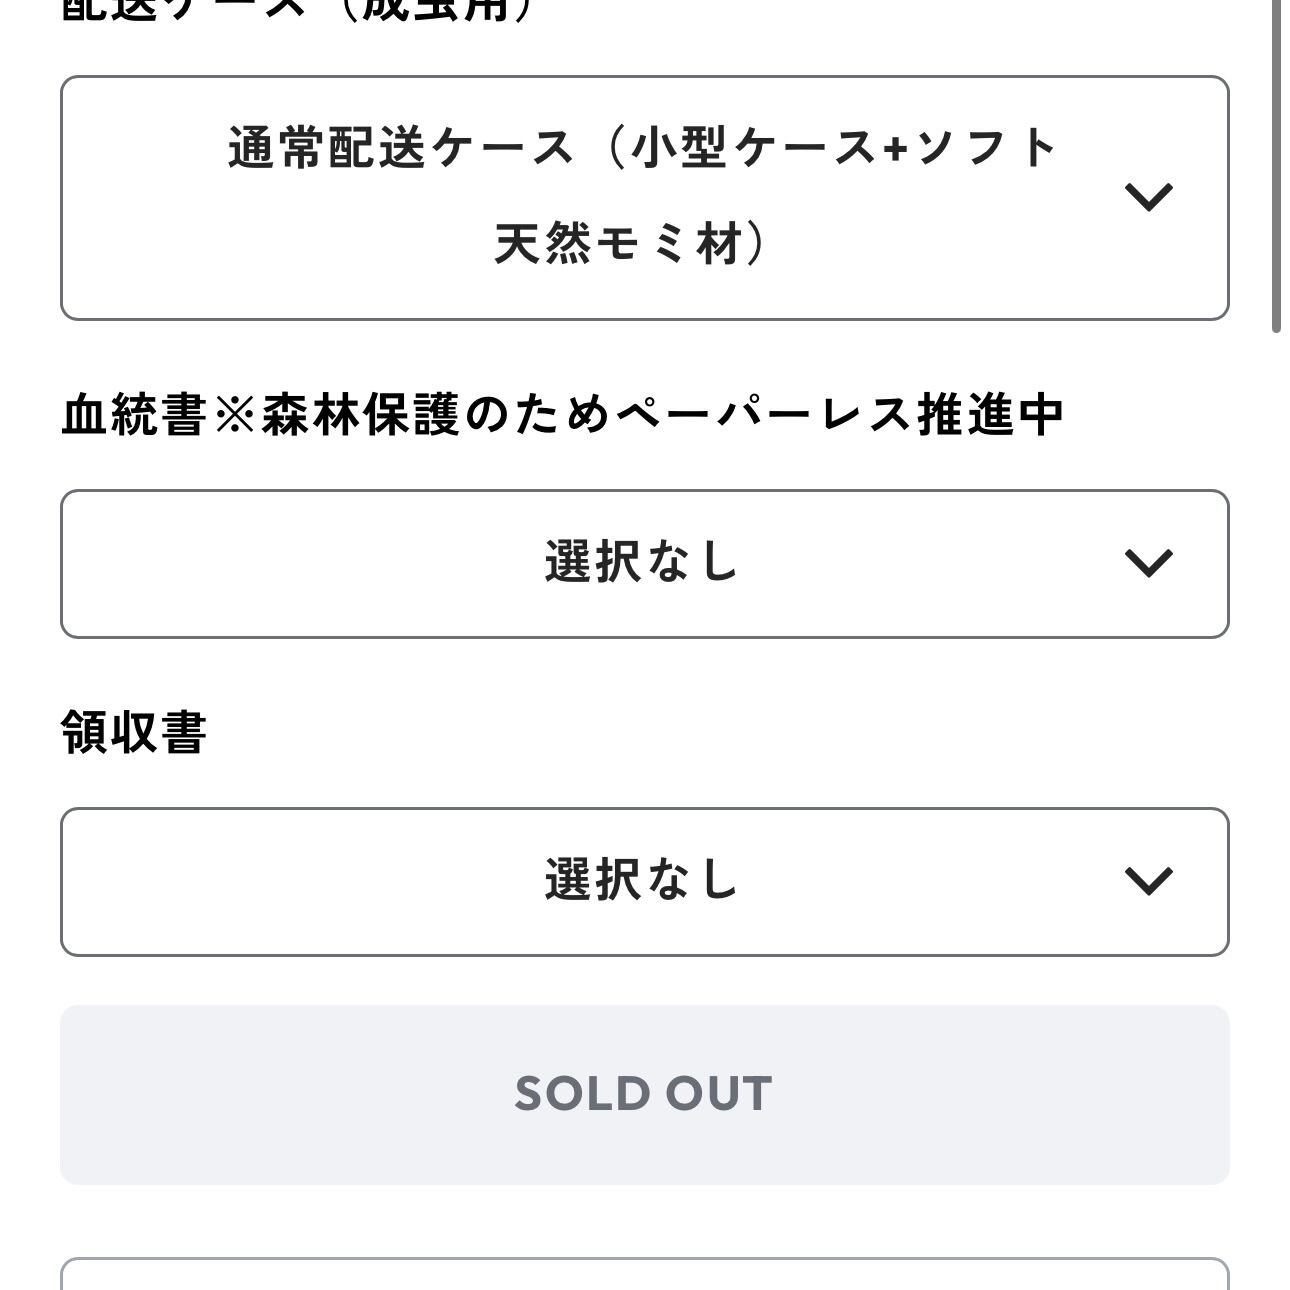Click the chevron icon on the shipping case selector
The height and width of the screenshot is (1290, 1290).
coord(1148,197)
